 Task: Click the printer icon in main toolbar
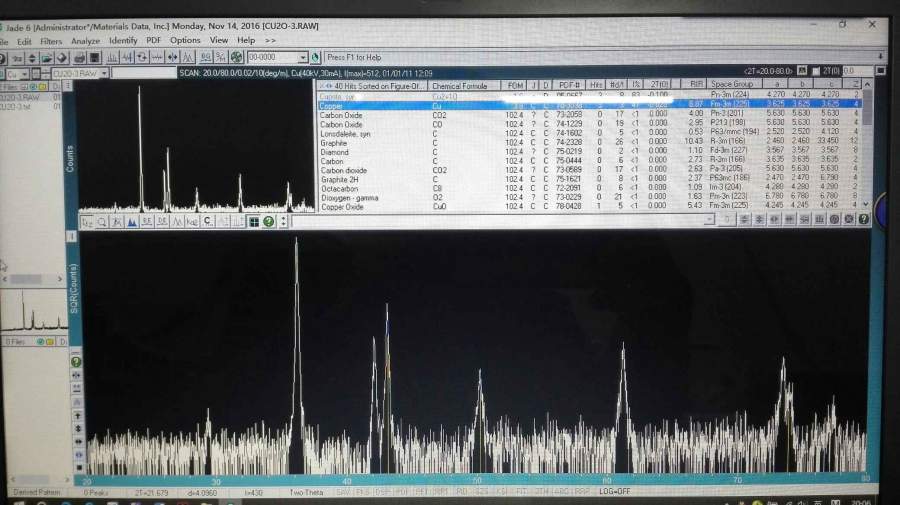click(79, 57)
